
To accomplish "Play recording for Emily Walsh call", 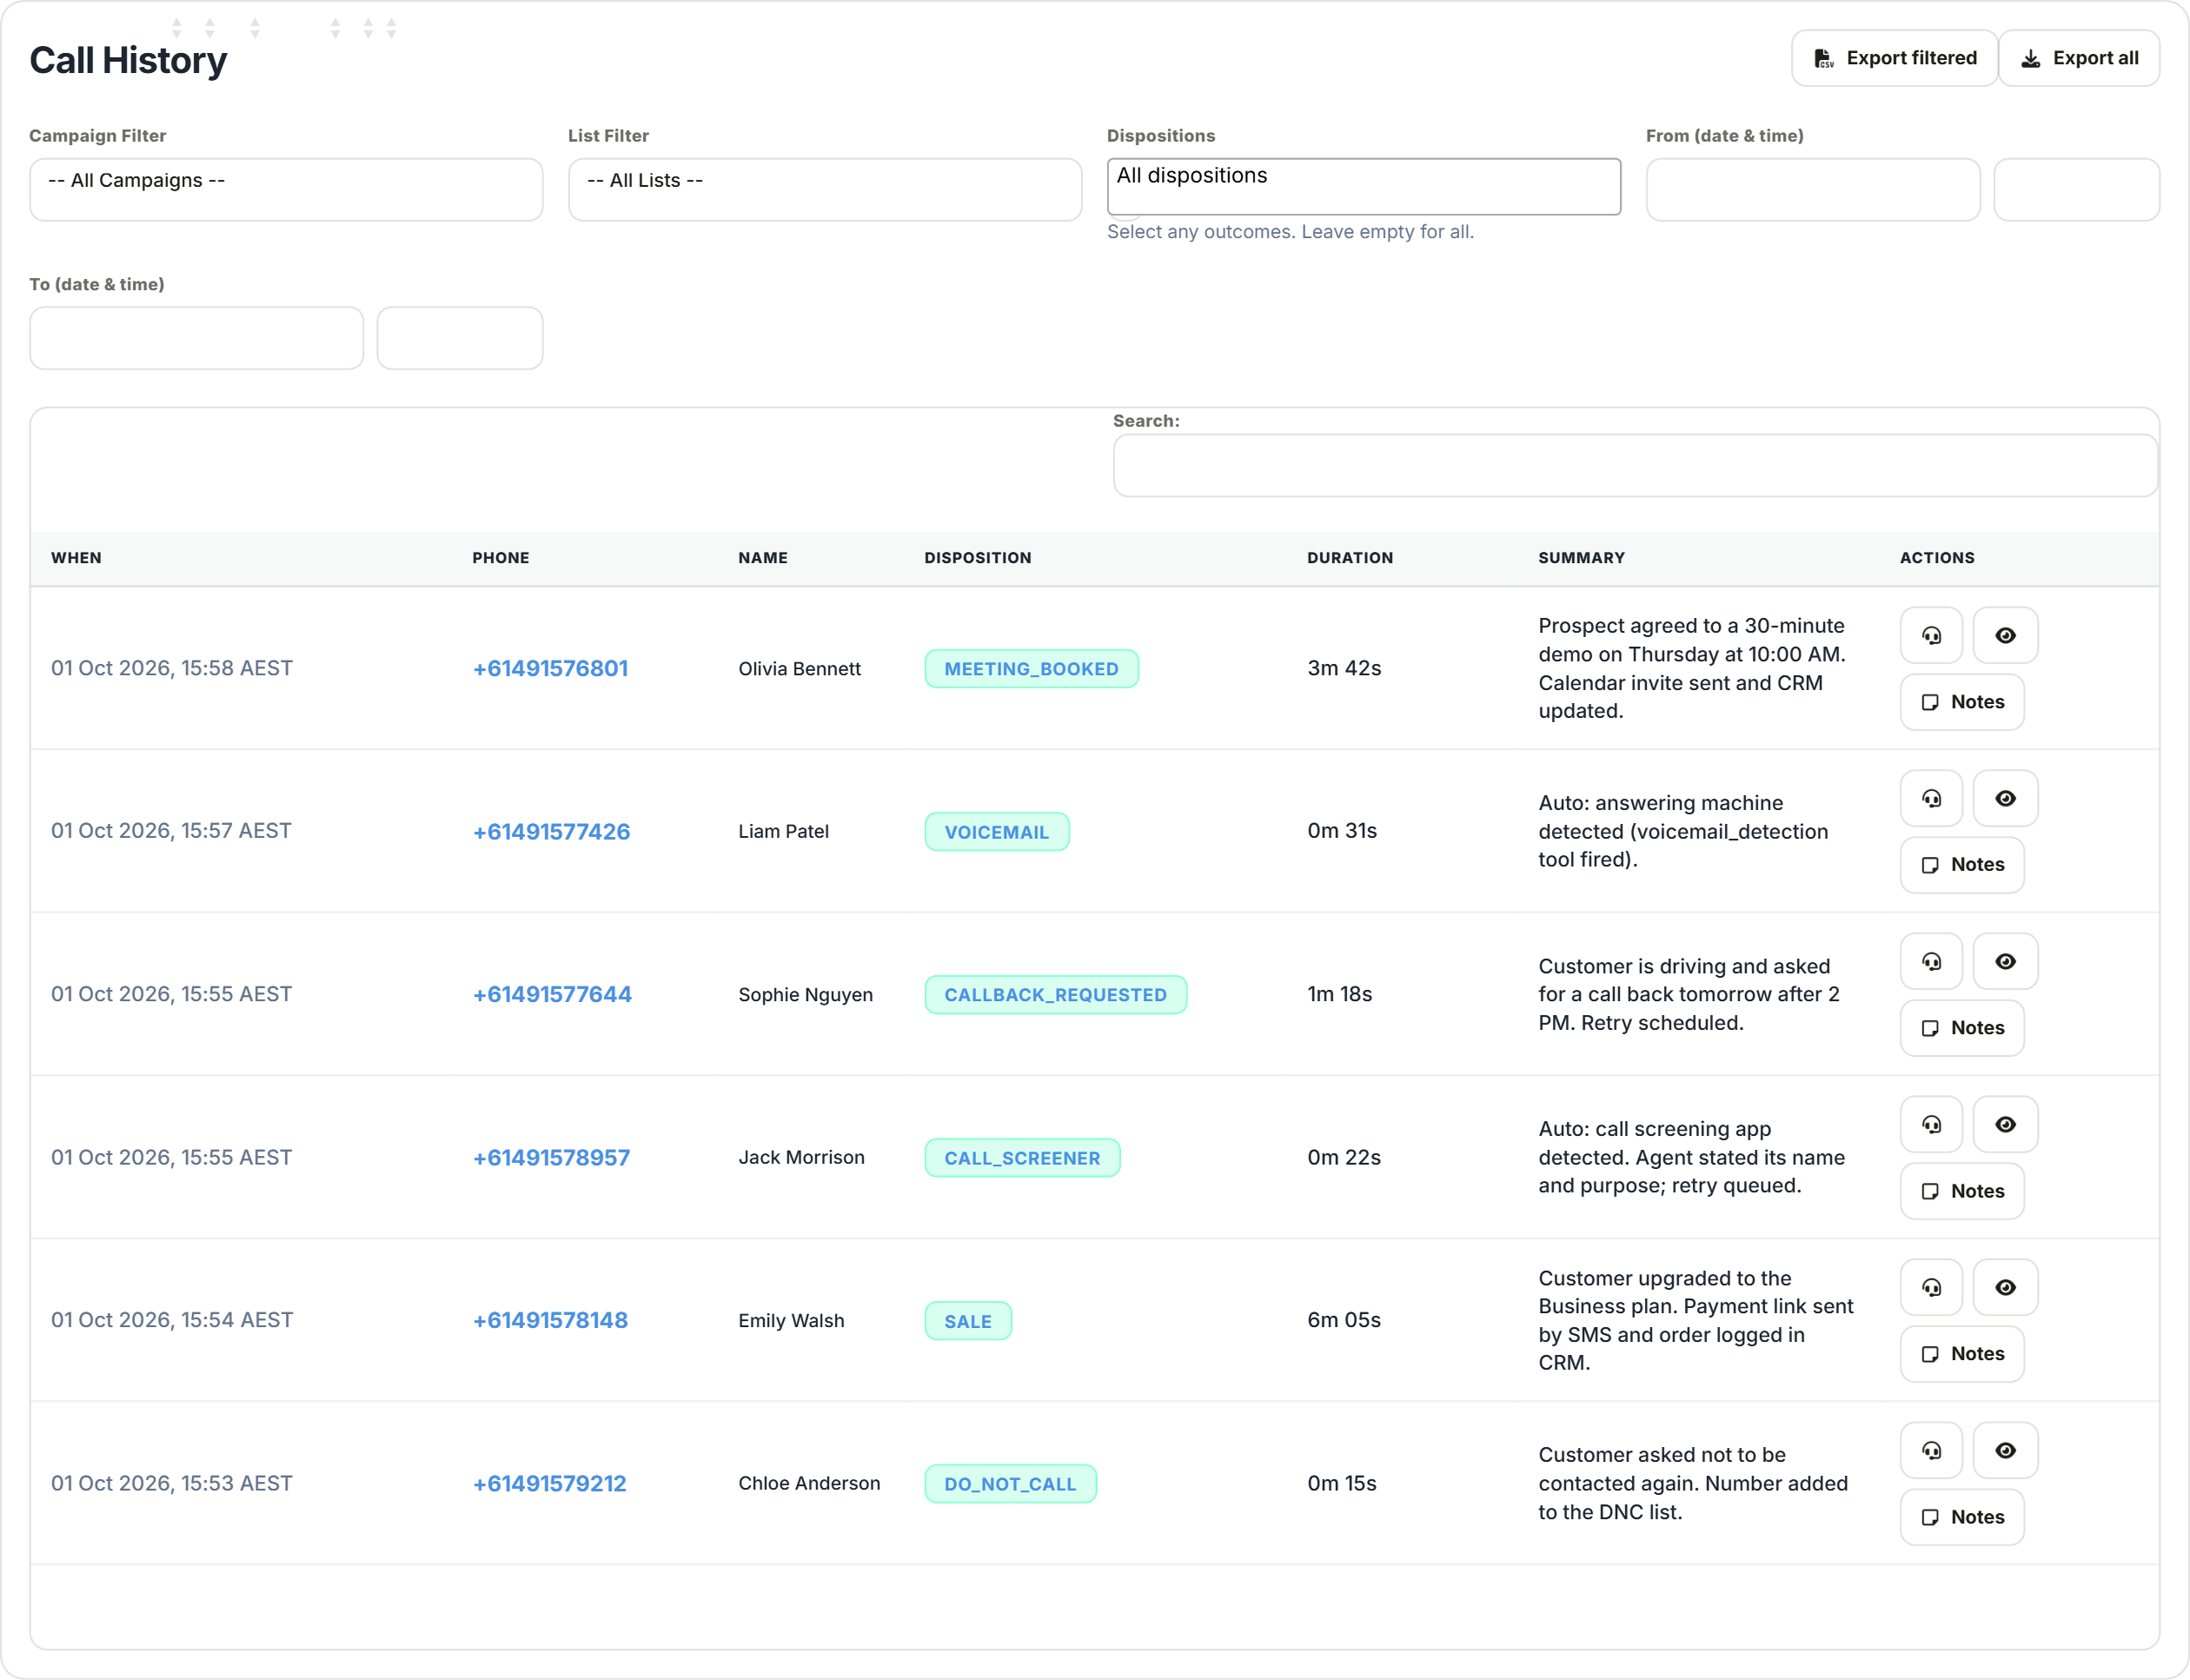I will click(x=1931, y=1287).
